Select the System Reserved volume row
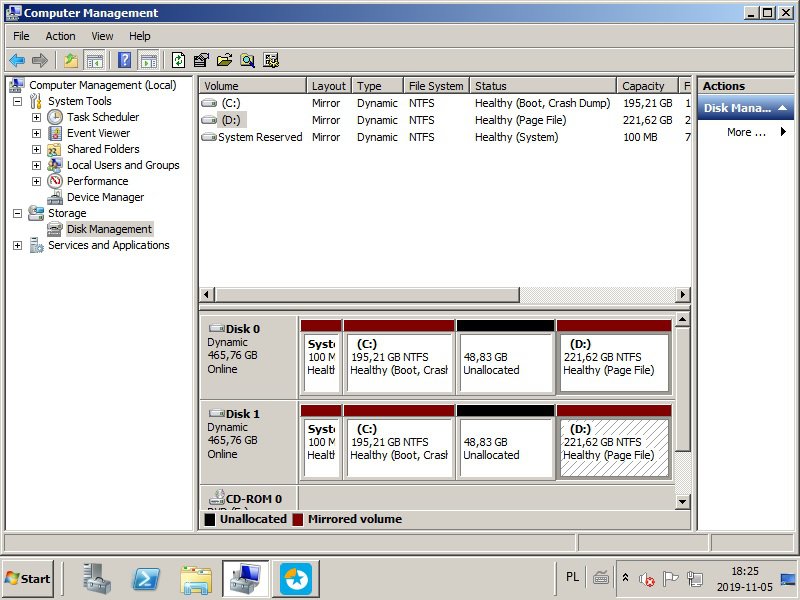The height and width of the screenshot is (600, 800). click(x=445, y=137)
